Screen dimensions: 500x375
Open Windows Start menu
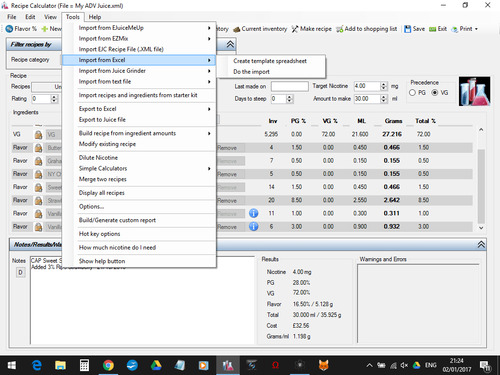[12, 366]
